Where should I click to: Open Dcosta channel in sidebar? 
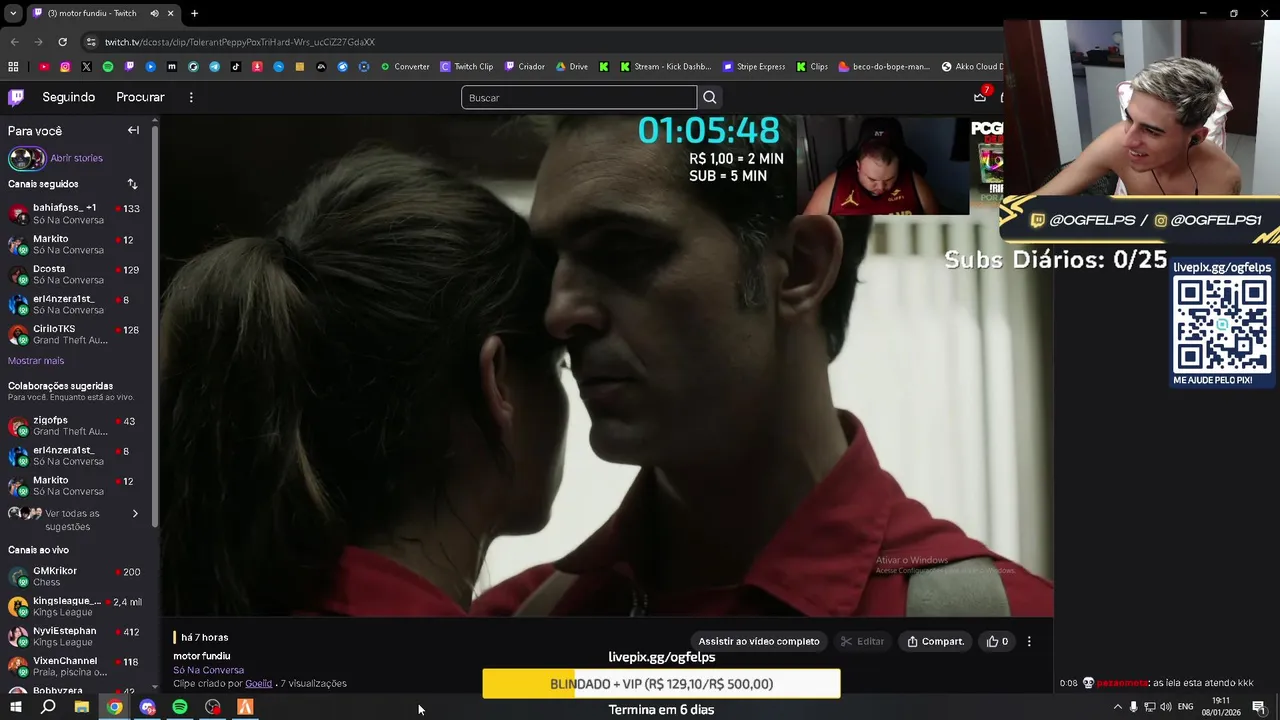[x=75, y=274]
